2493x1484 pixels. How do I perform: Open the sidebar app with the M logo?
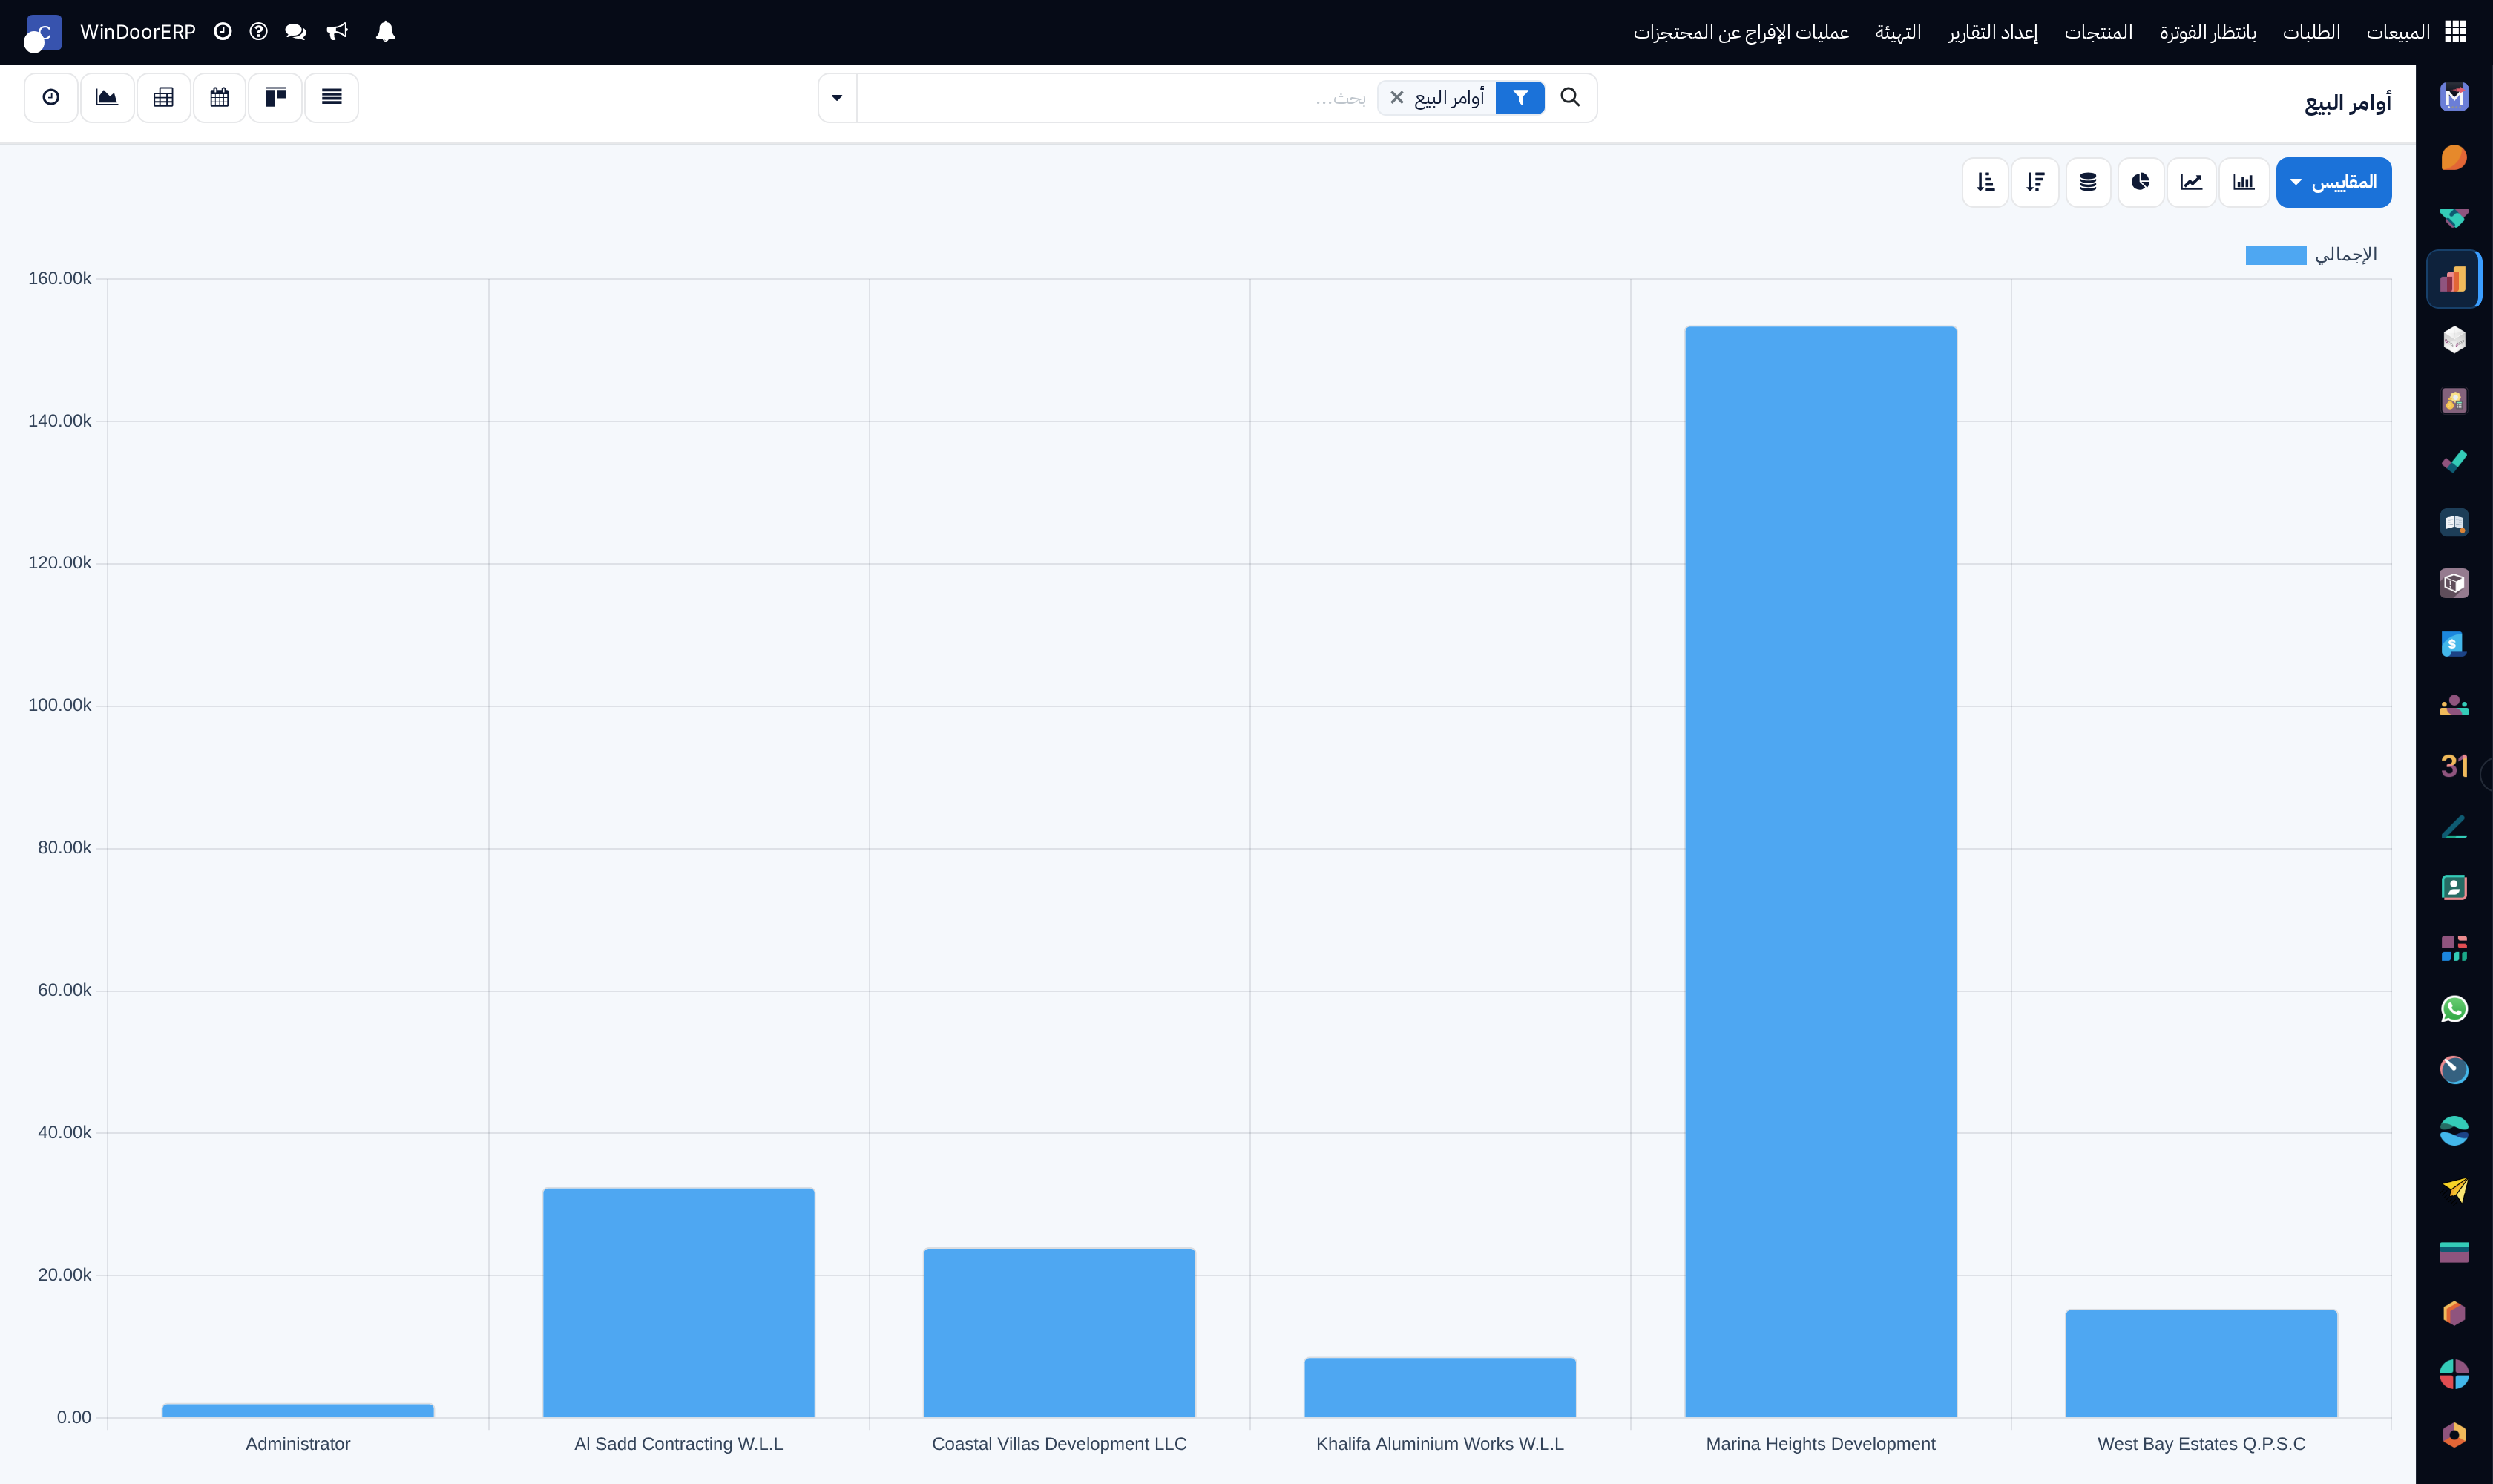click(2454, 97)
